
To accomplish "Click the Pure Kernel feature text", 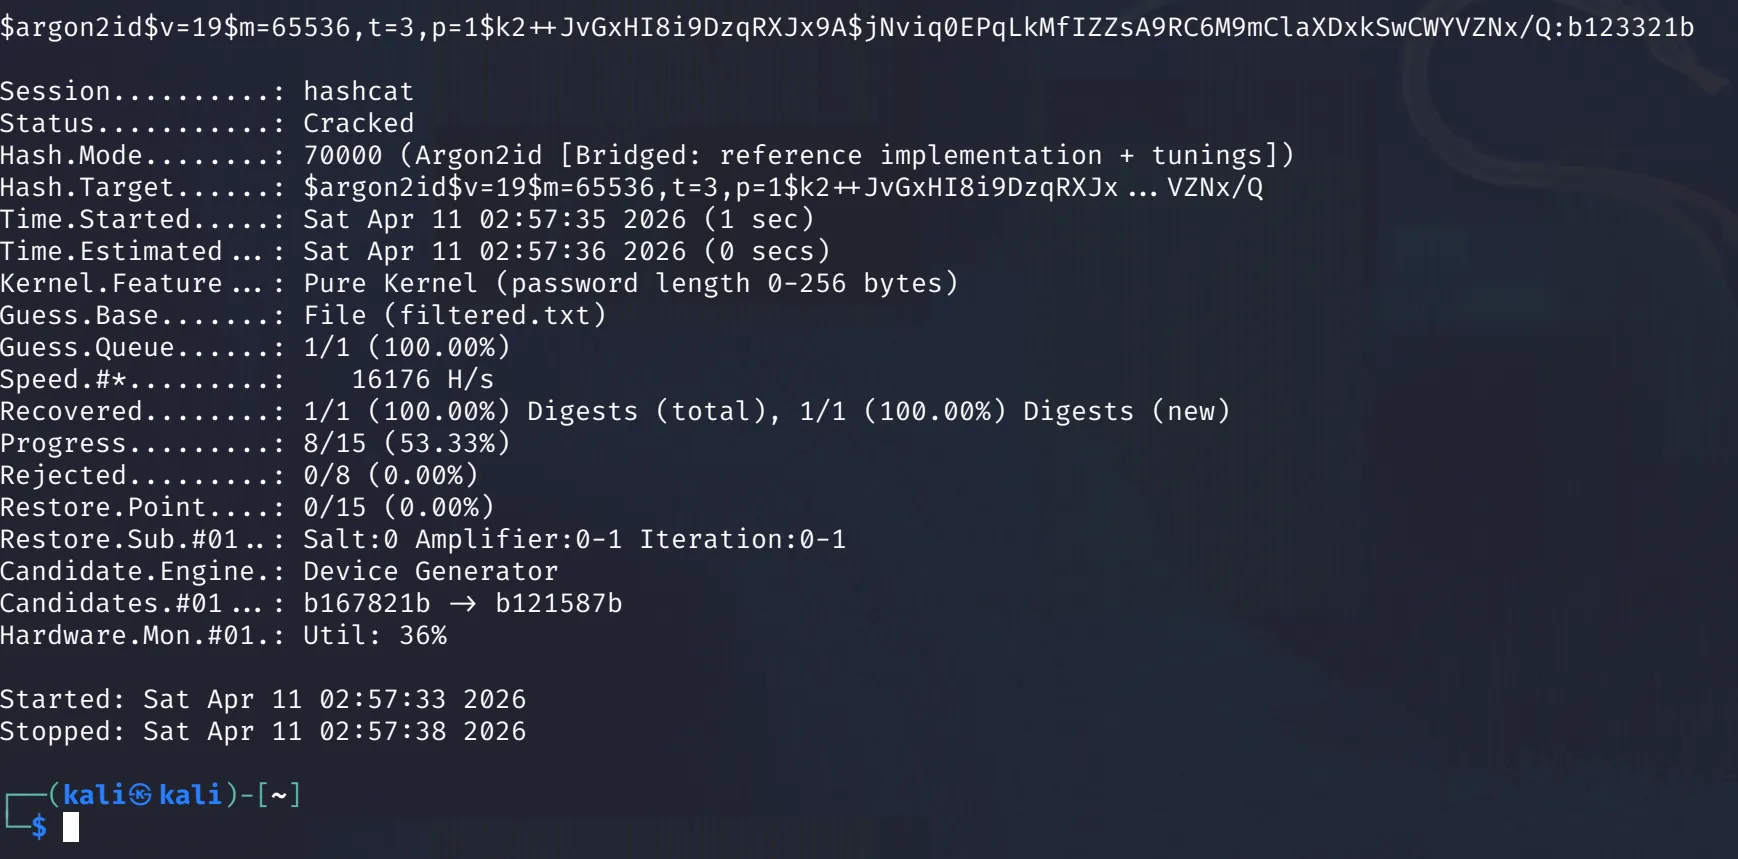I will [x=390, y=283].
